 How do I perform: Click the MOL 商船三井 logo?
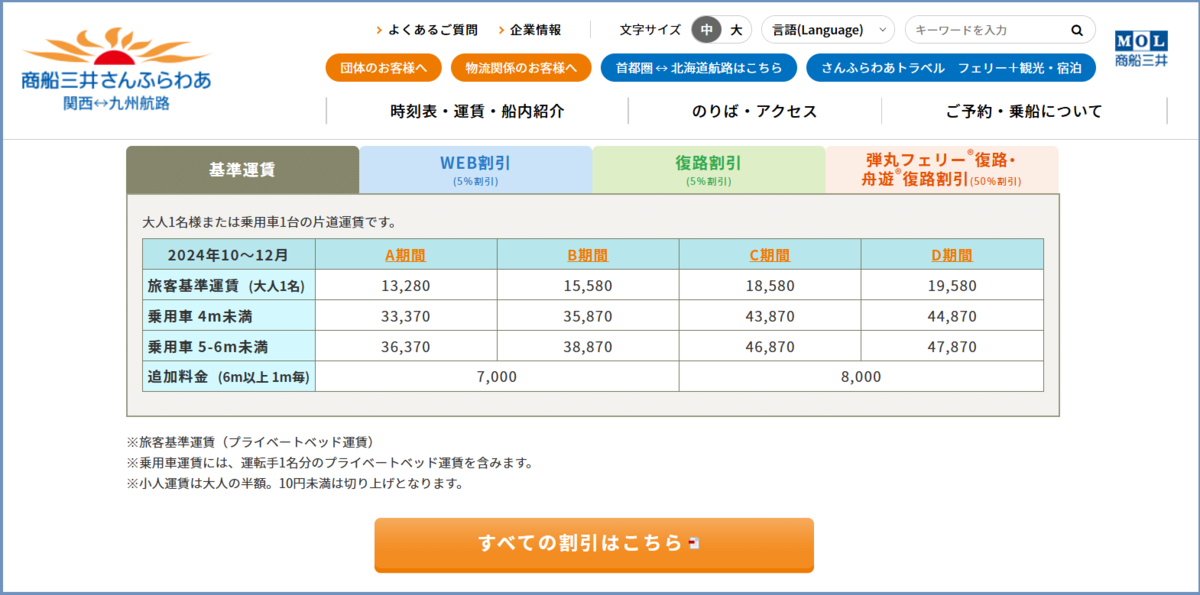click(1141, 49)
